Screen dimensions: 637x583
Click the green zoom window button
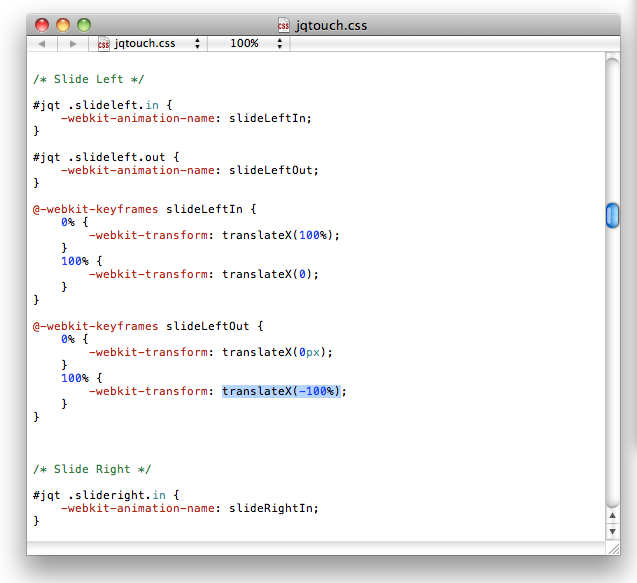tap(84, 25)
